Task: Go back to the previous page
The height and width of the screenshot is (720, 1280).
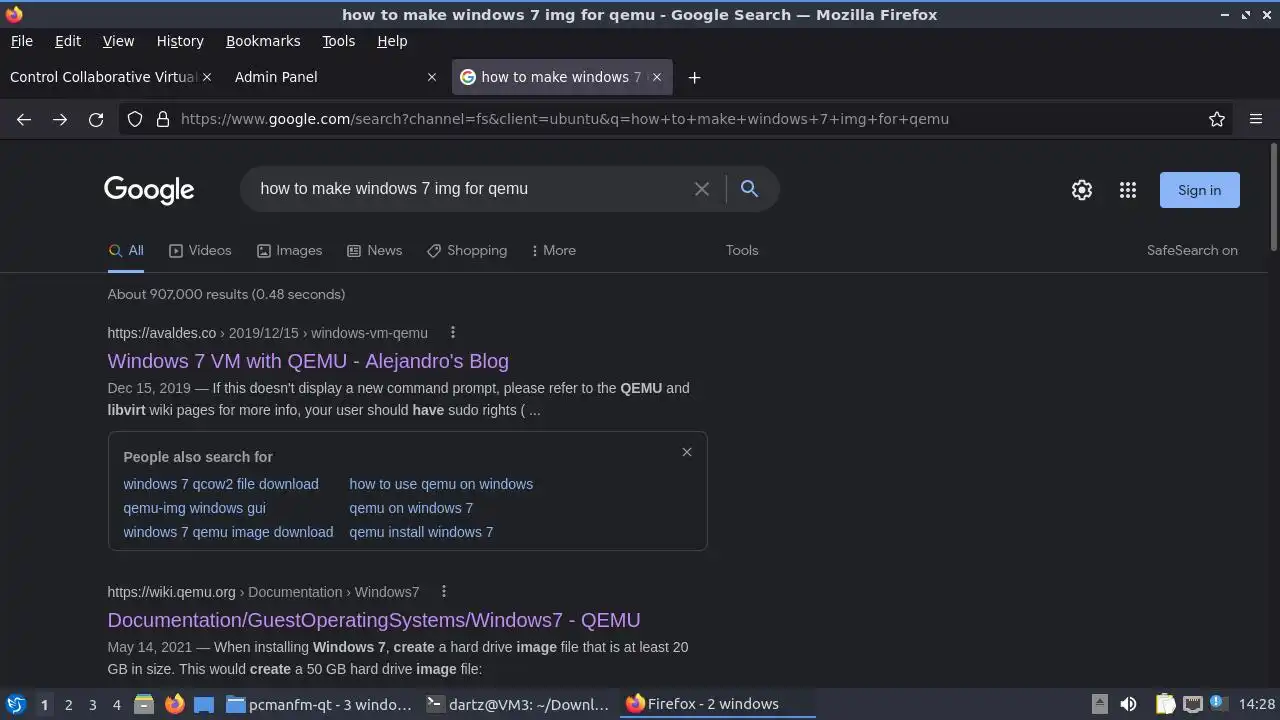Action: tap(24, 119)
